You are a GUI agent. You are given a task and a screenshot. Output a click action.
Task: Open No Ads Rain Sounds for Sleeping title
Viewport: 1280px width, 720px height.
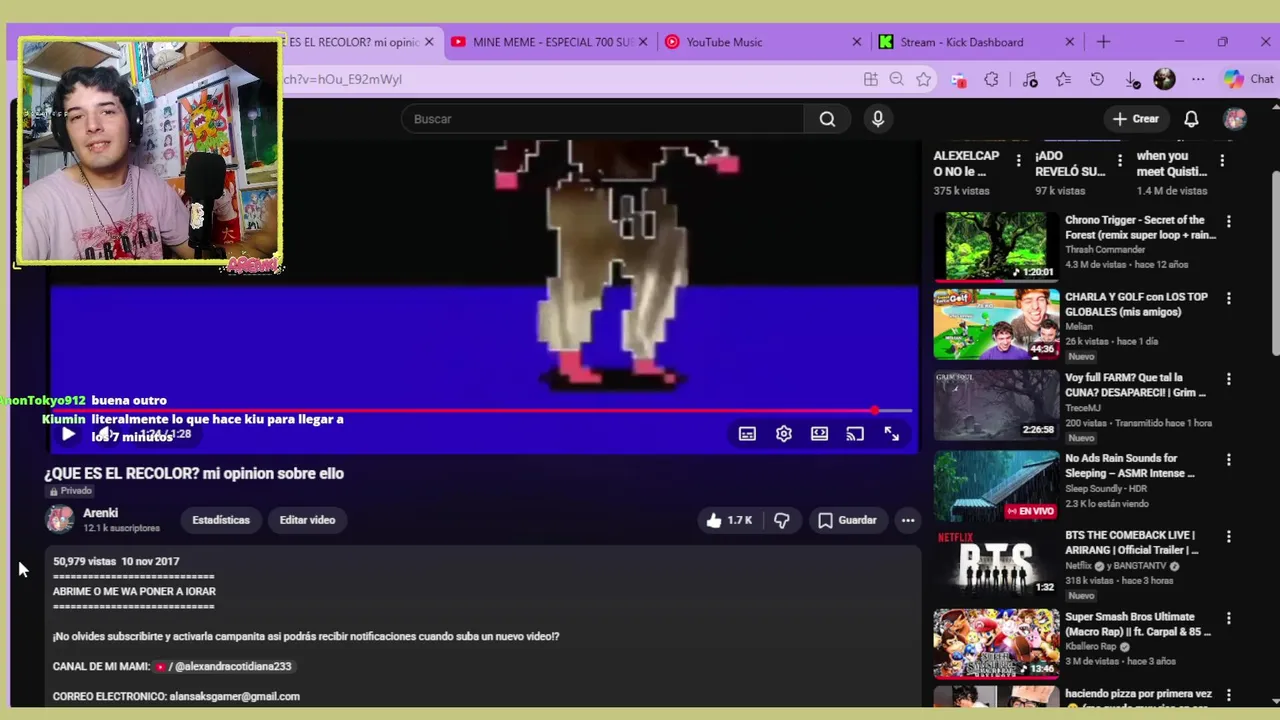pos(1131,466)
